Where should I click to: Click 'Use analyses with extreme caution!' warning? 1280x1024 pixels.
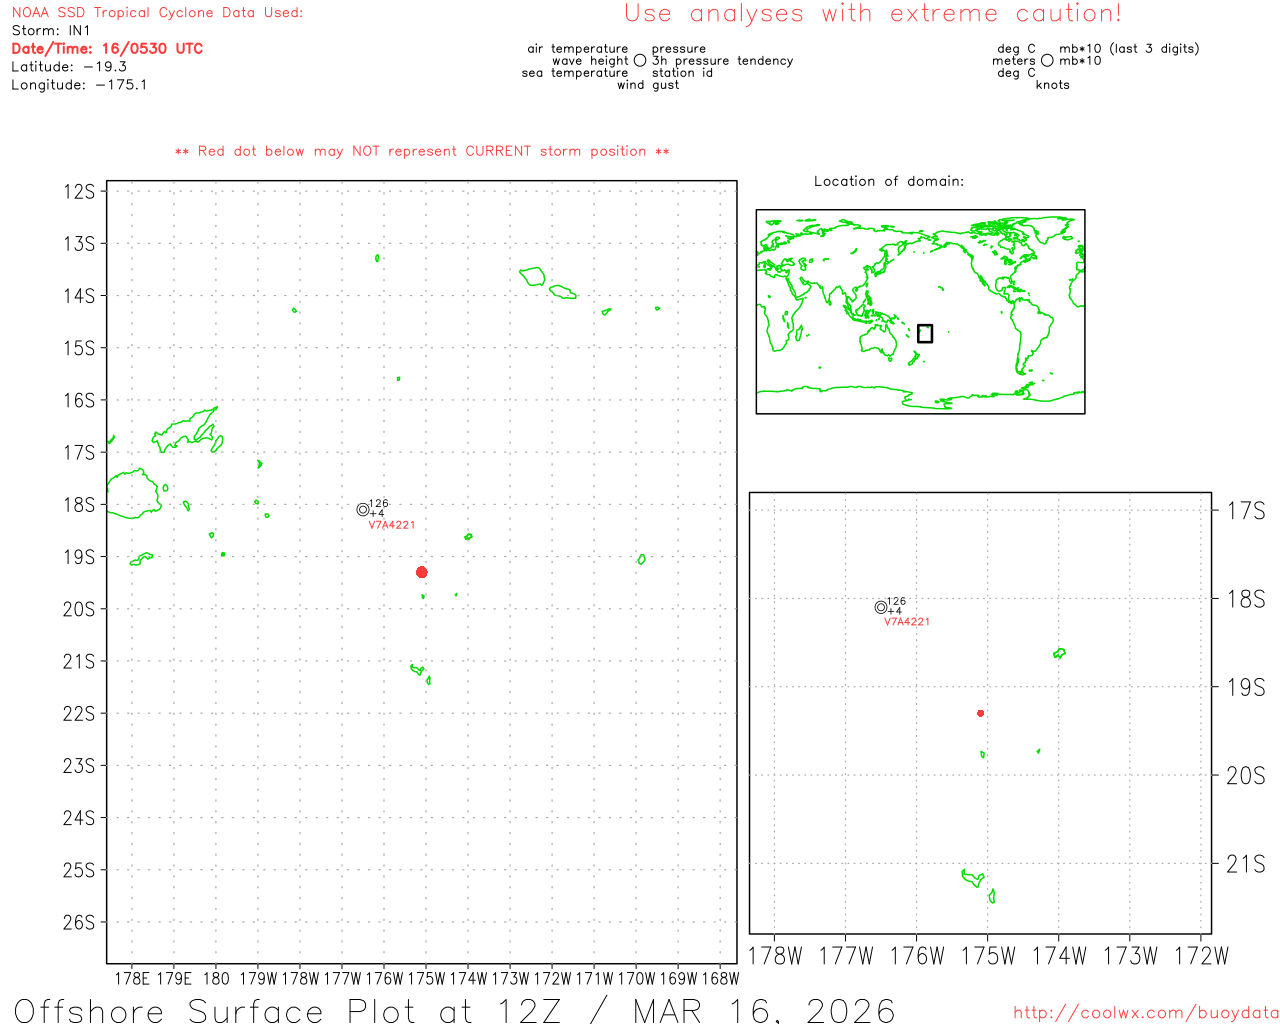click(873, 14)
